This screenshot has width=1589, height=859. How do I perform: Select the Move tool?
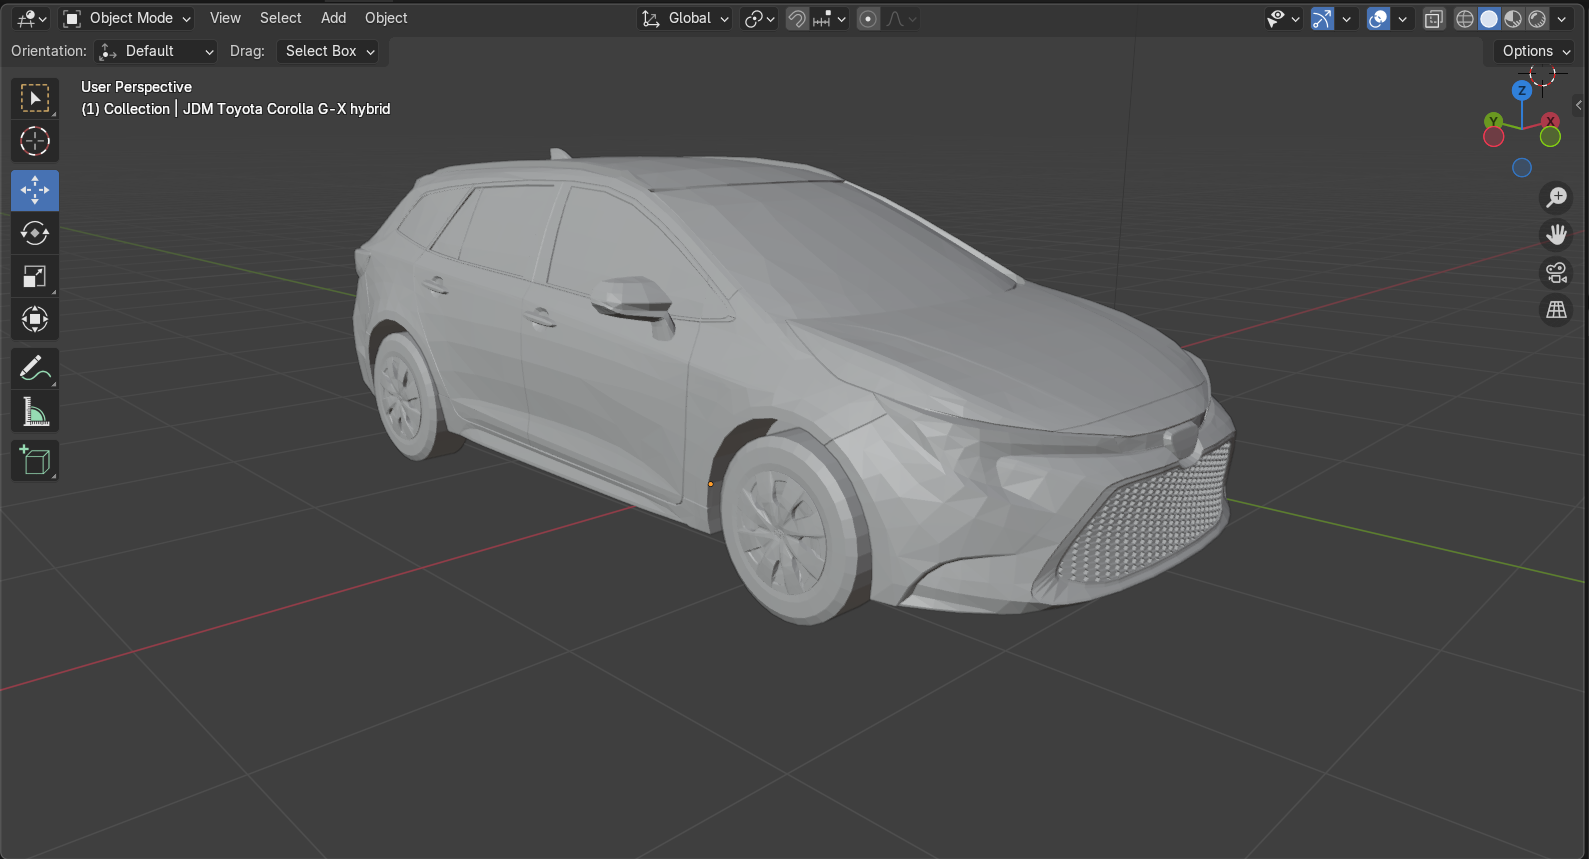tap(35, 190)
